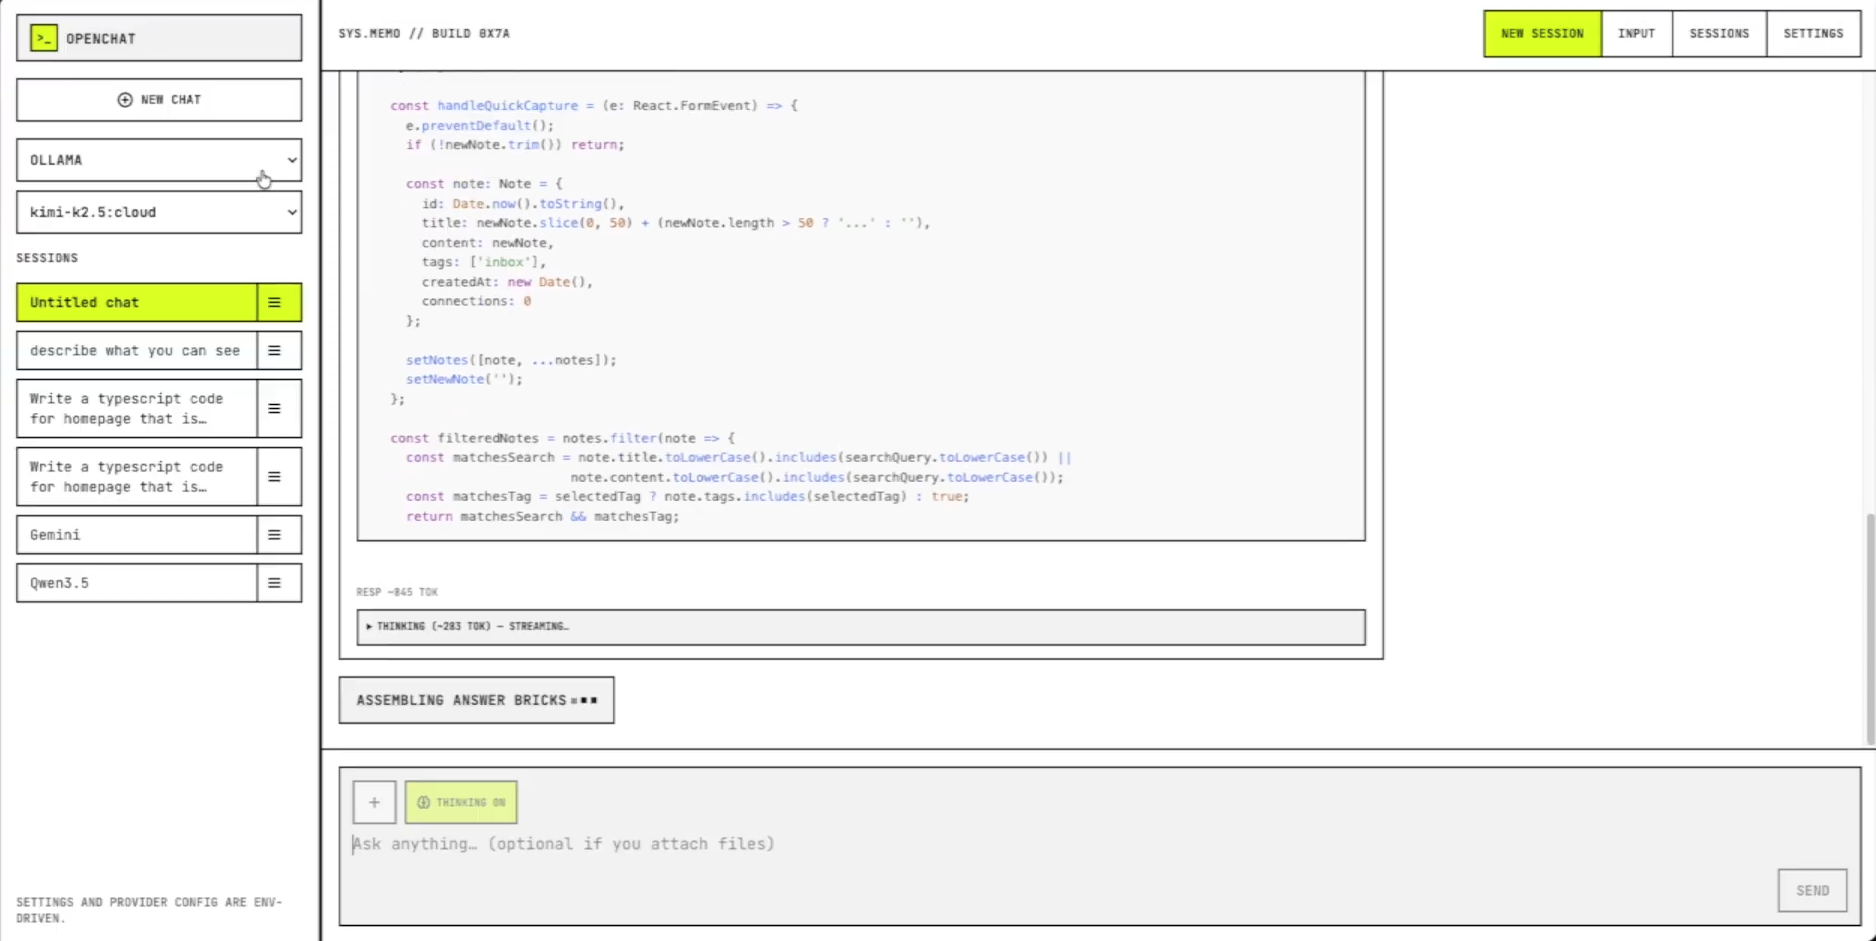The width and height of the screenshot is (1876, 941).
Task: Click the 'createdAt: new Date(),' code line
Action: tap(507, 282)
